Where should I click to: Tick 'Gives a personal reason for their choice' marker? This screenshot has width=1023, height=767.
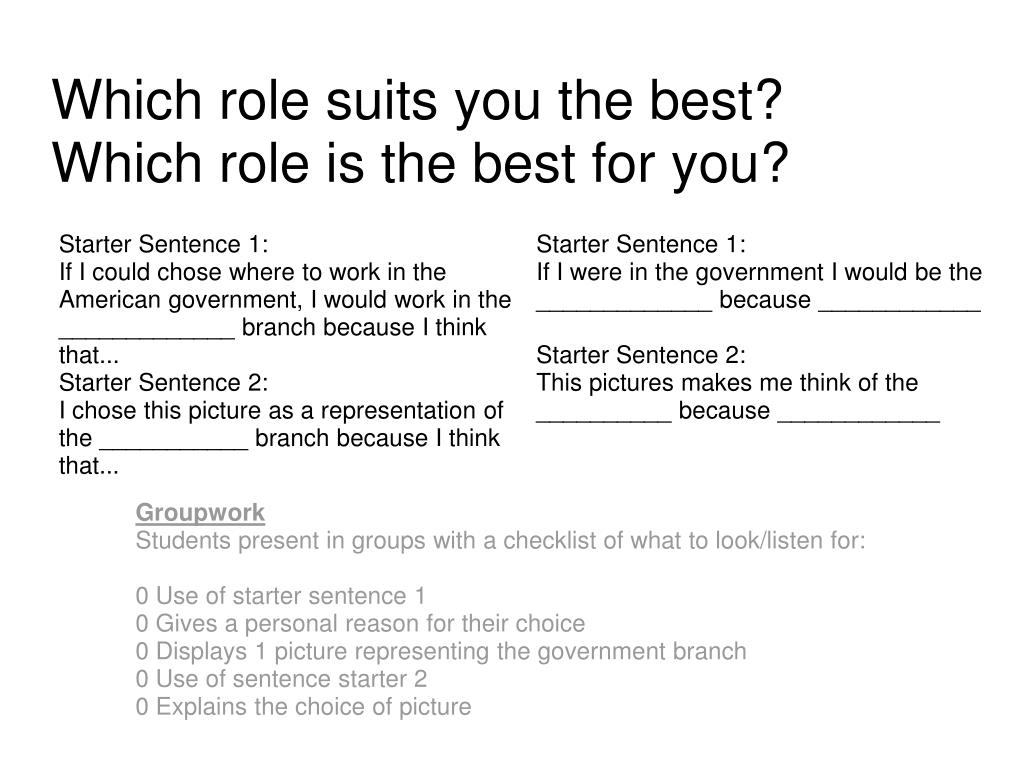[x=142, y=624]
